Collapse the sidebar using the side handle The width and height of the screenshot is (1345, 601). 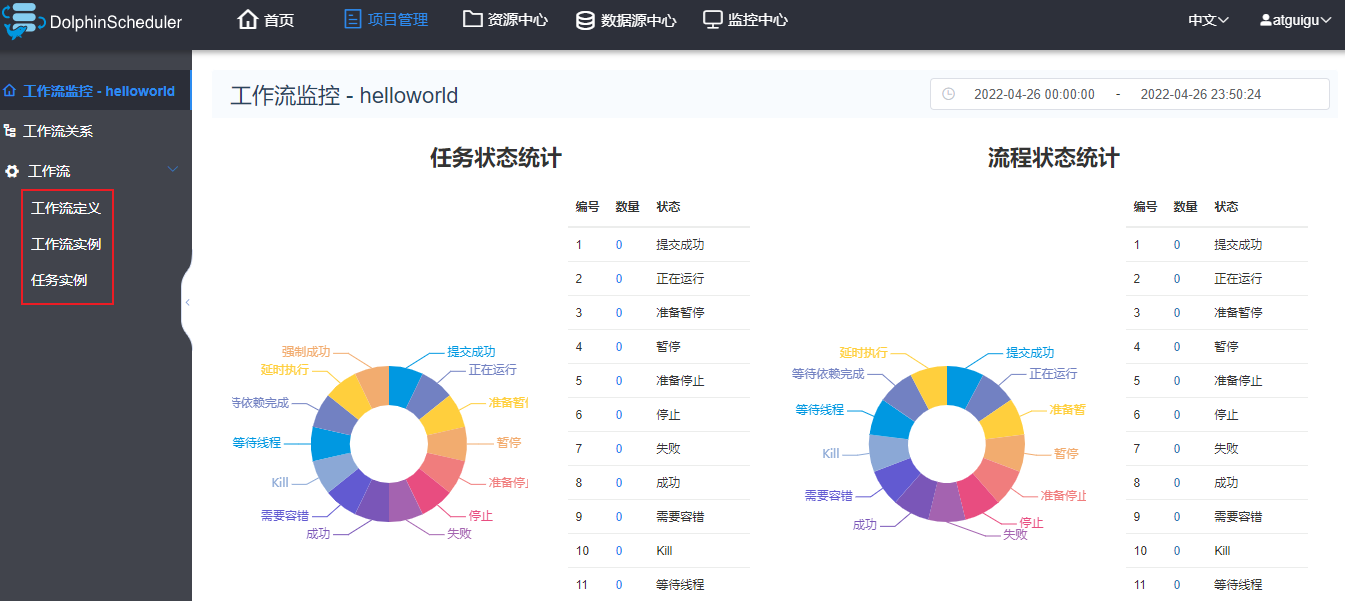click(x=187, y=302)
